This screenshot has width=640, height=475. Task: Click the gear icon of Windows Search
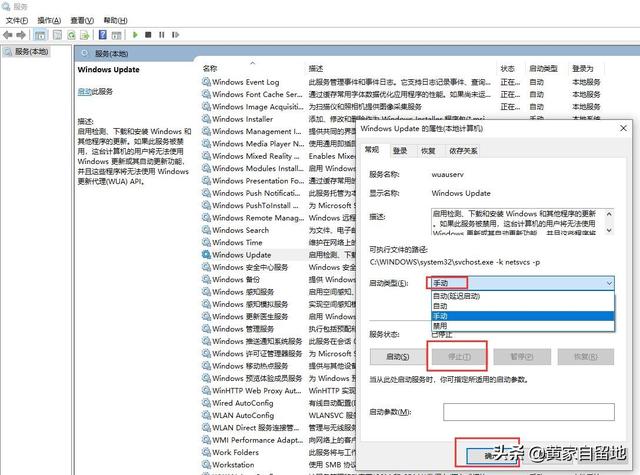206,230
